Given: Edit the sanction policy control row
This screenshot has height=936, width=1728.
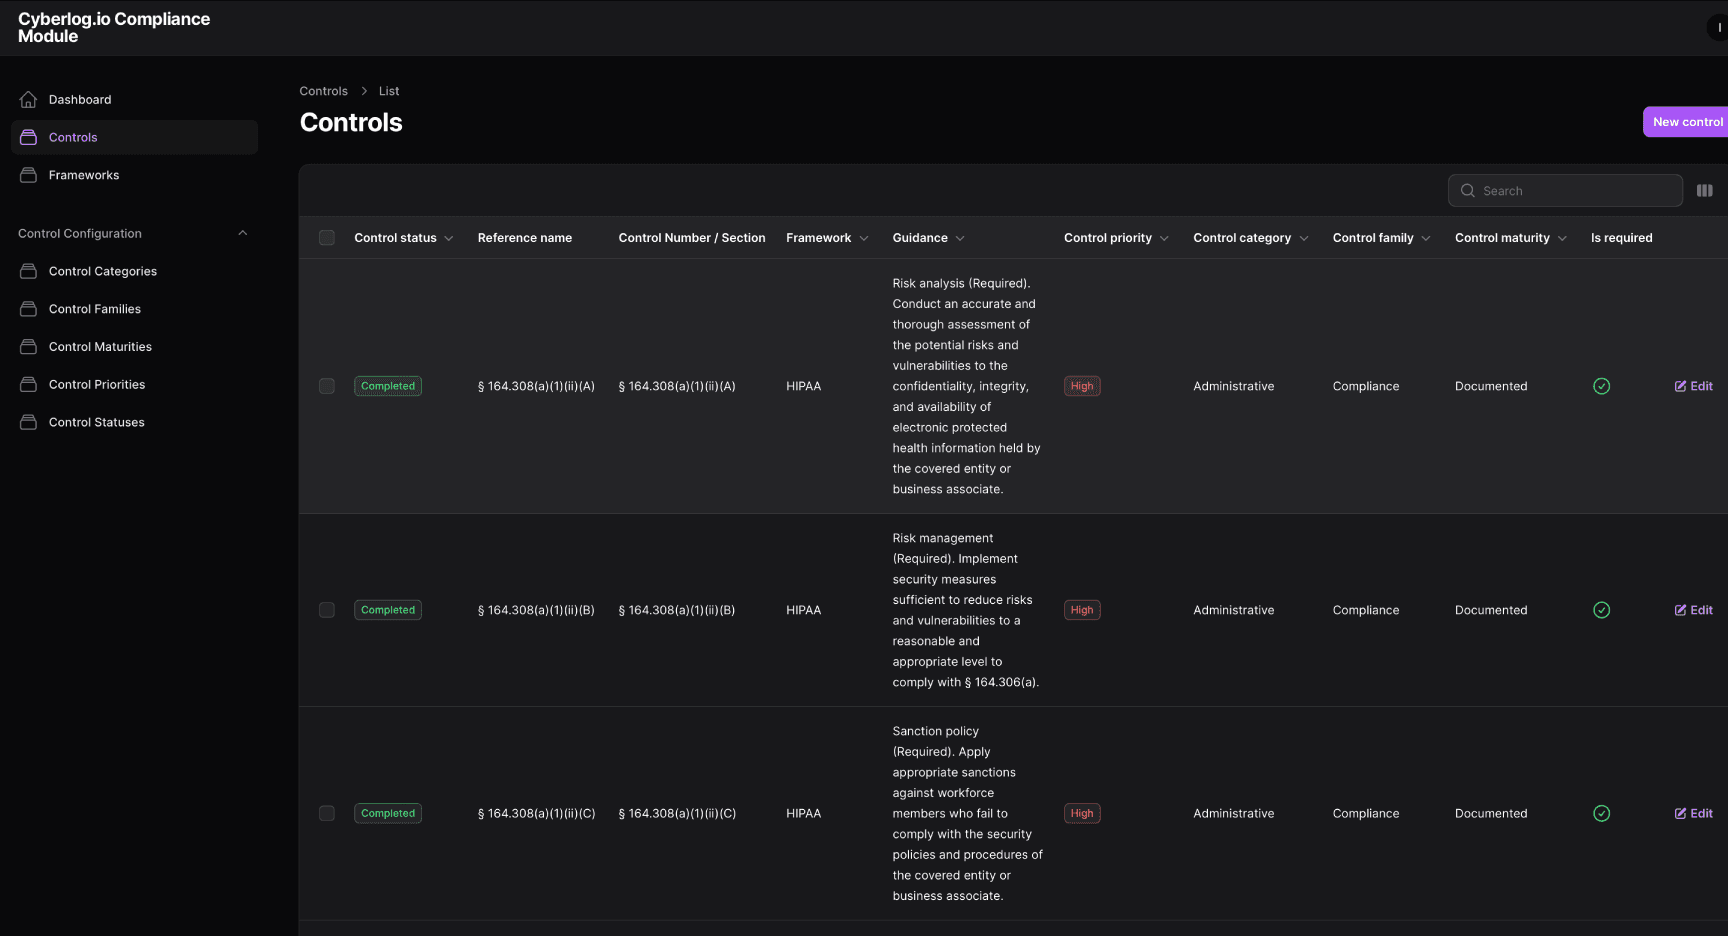Looking at the screenshot, I should (1693, 813).
